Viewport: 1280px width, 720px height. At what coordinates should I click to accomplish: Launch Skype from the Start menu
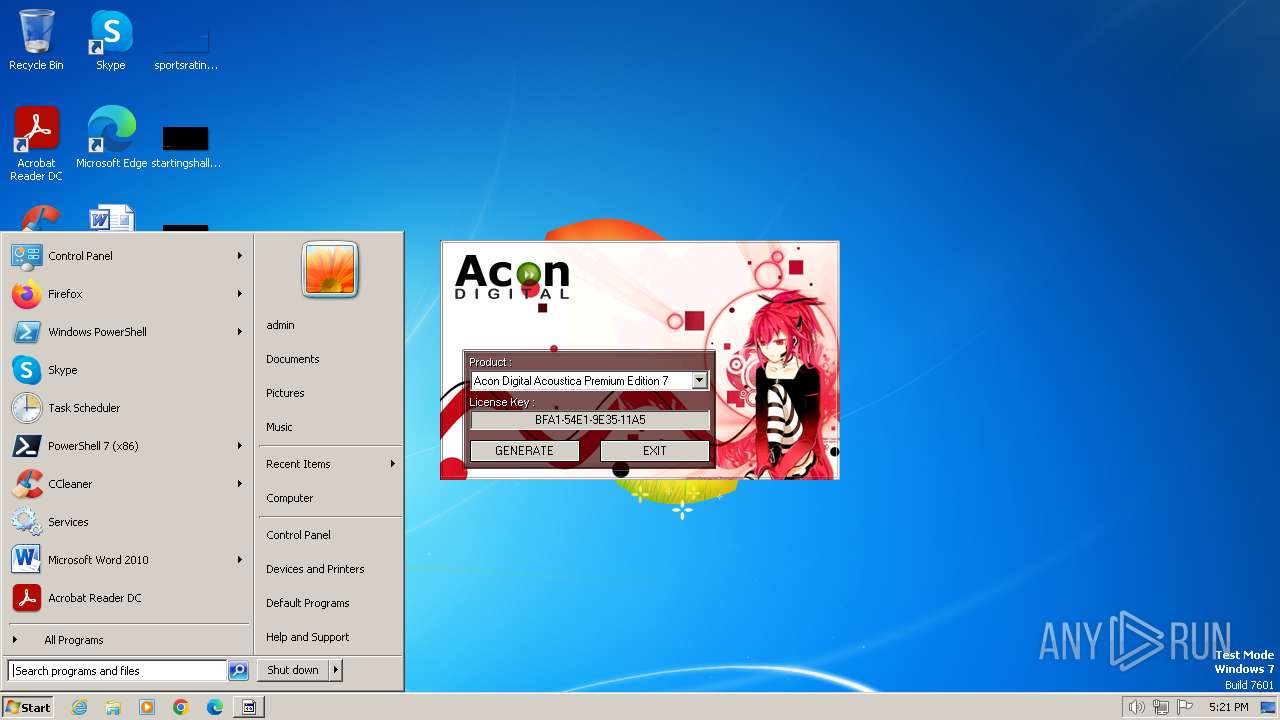tap(127, 370)
